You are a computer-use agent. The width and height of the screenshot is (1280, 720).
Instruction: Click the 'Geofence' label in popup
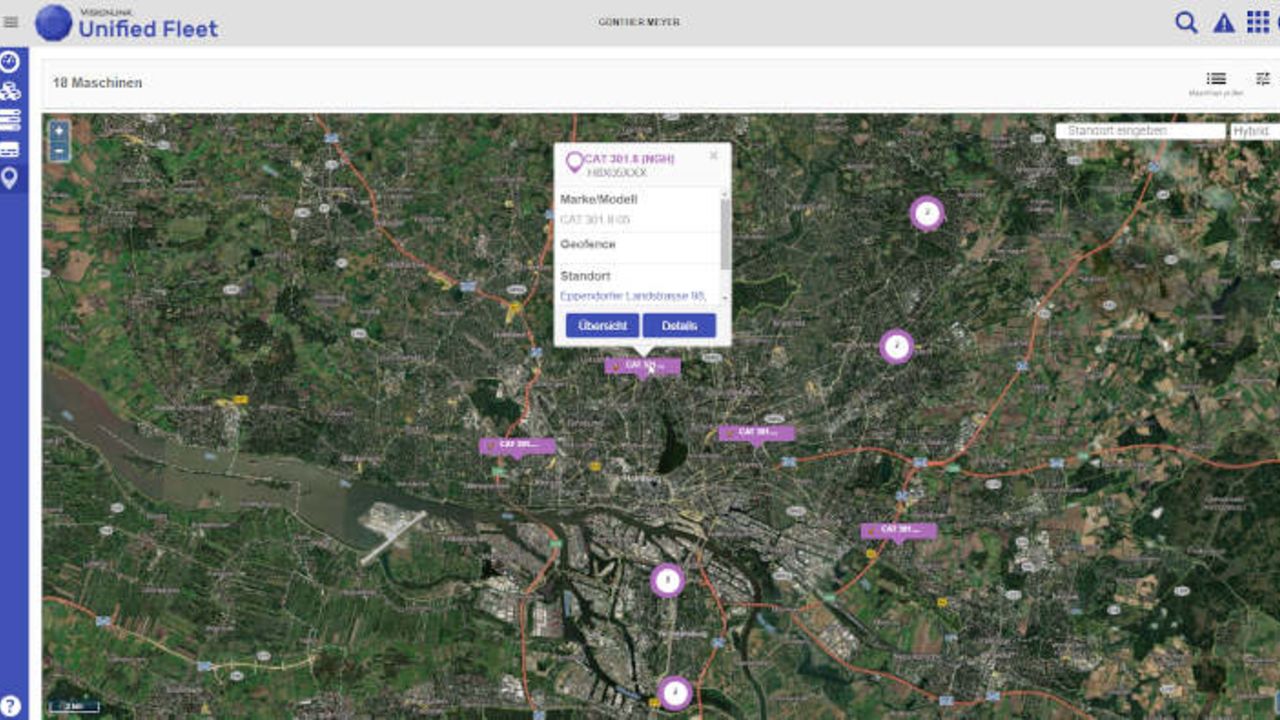tap(588, 244)
